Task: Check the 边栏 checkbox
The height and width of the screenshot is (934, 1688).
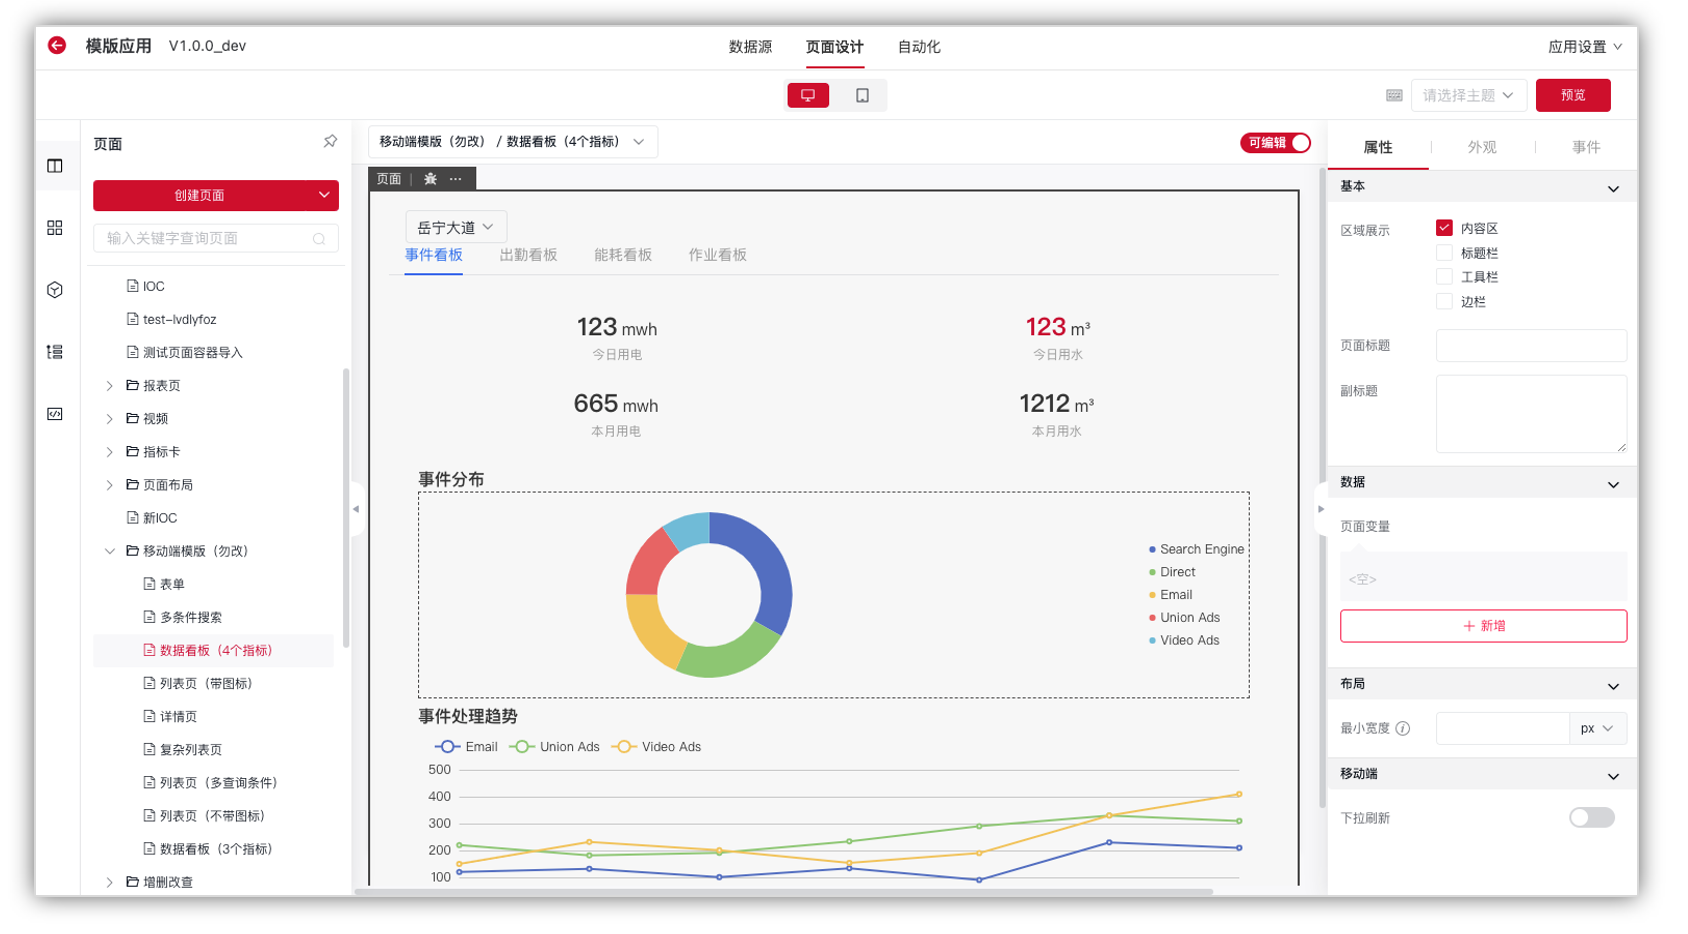Action: [x=1444, y=301]
